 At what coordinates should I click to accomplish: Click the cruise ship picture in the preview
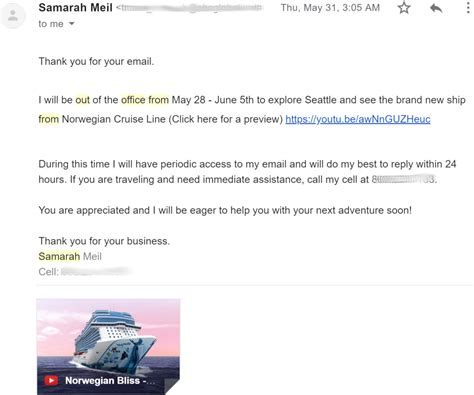coord(113,342)
